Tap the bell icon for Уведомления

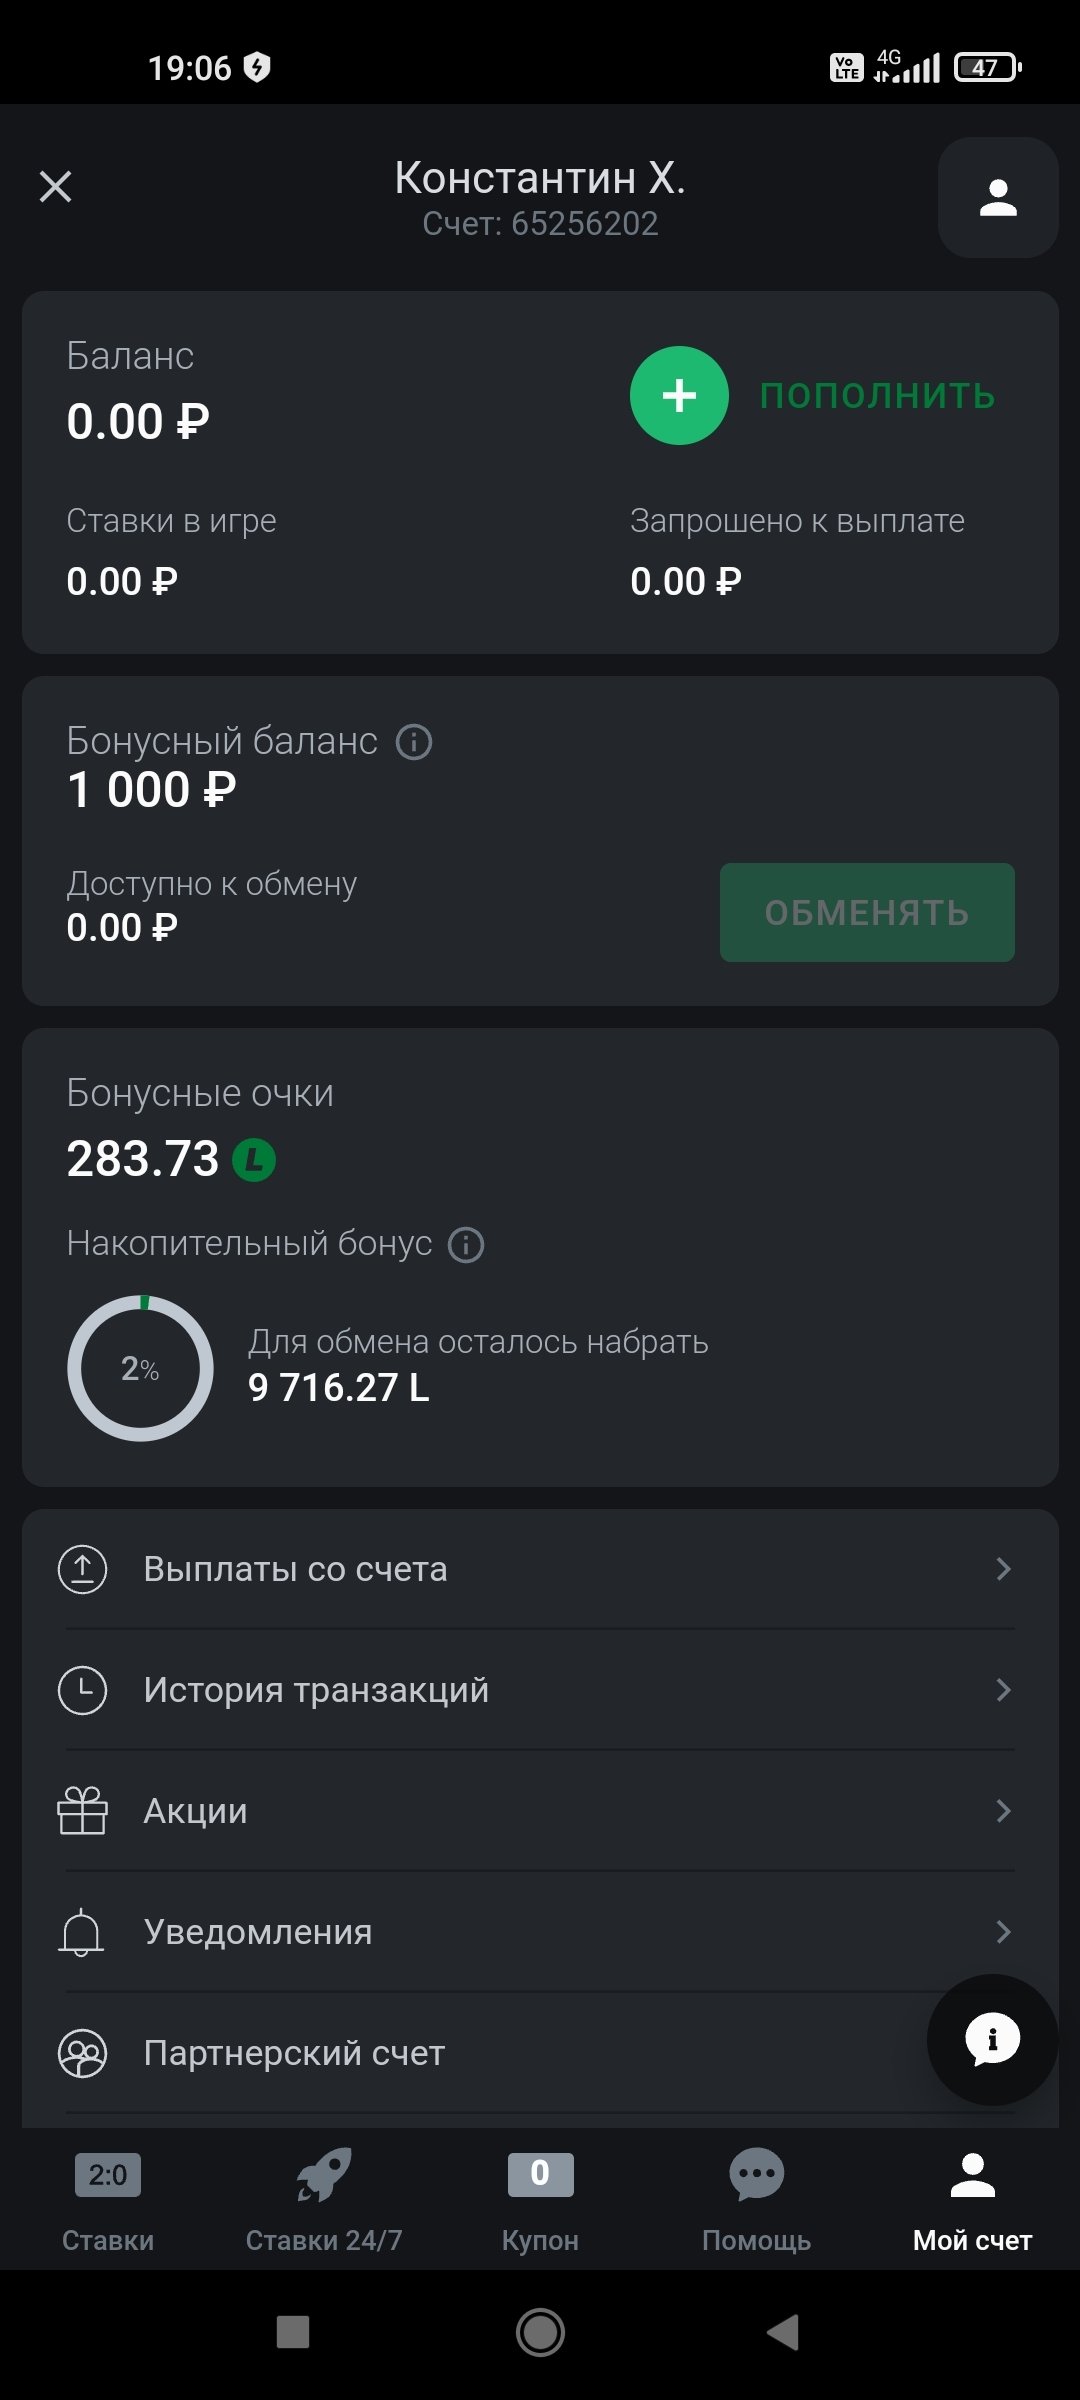coord(82,1932)
